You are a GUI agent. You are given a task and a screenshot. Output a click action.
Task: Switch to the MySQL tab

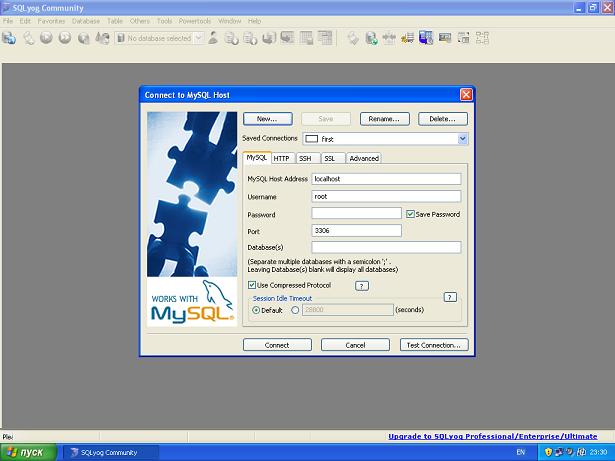tap(257, 158)
